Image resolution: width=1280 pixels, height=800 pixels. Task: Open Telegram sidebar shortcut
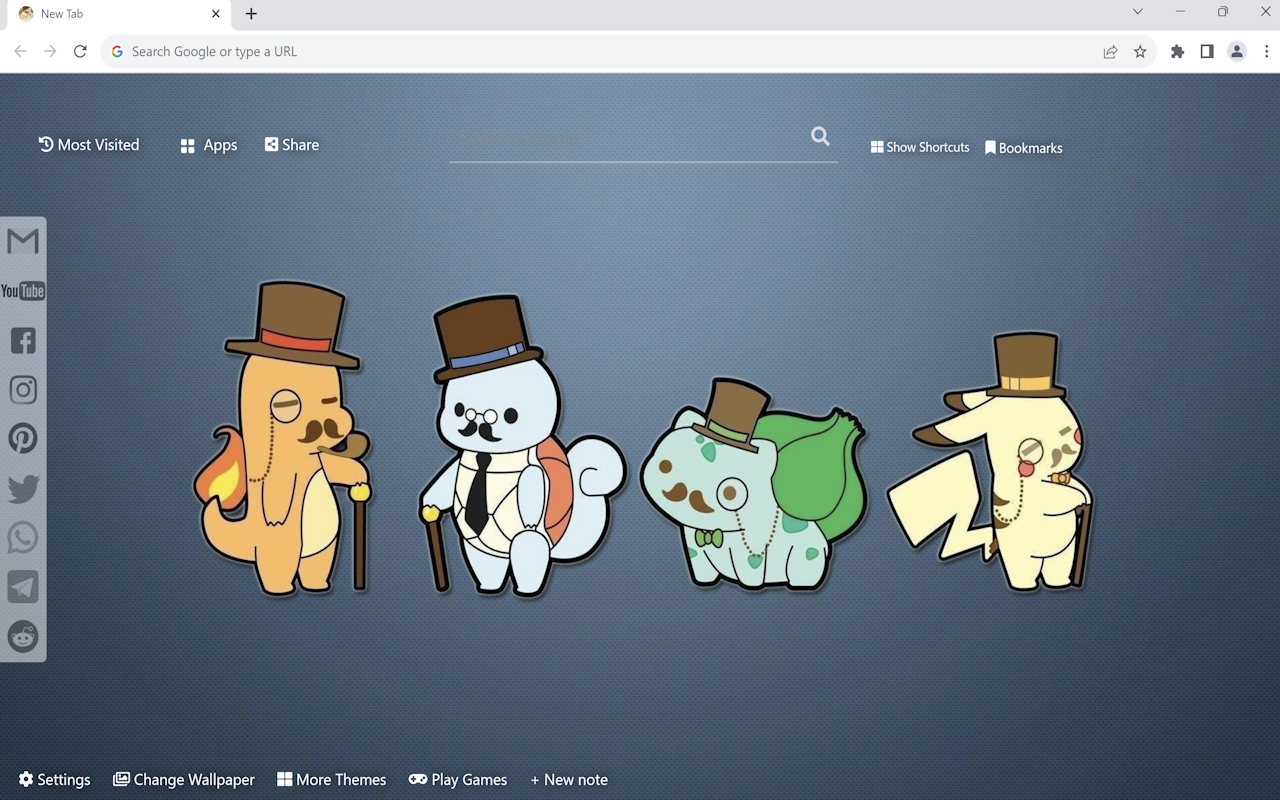pyautogui.click(x=23, y=586)
